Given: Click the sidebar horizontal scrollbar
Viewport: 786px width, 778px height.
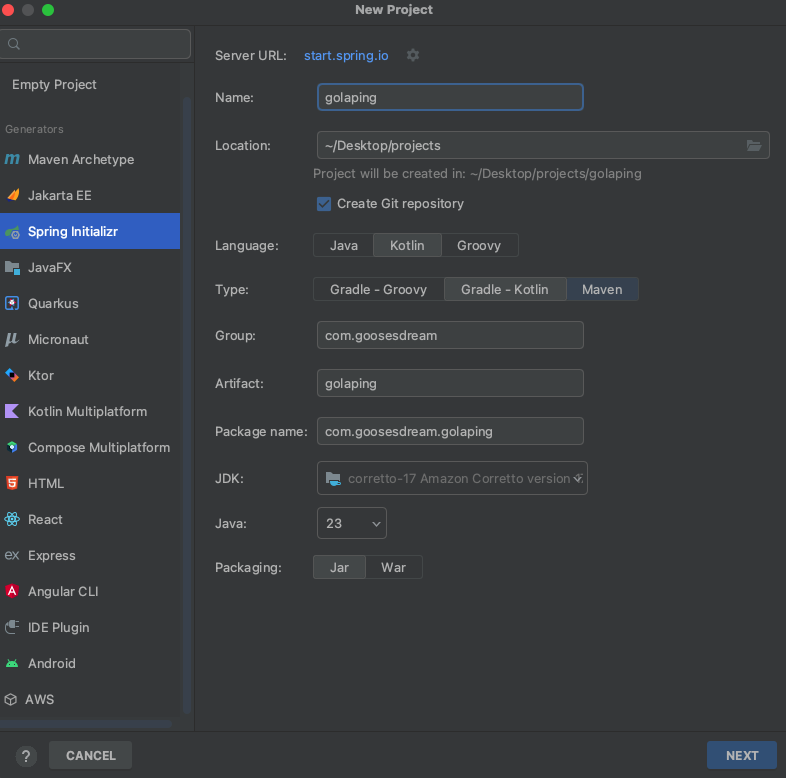Looking at the screenshot, I should (86, 724).
